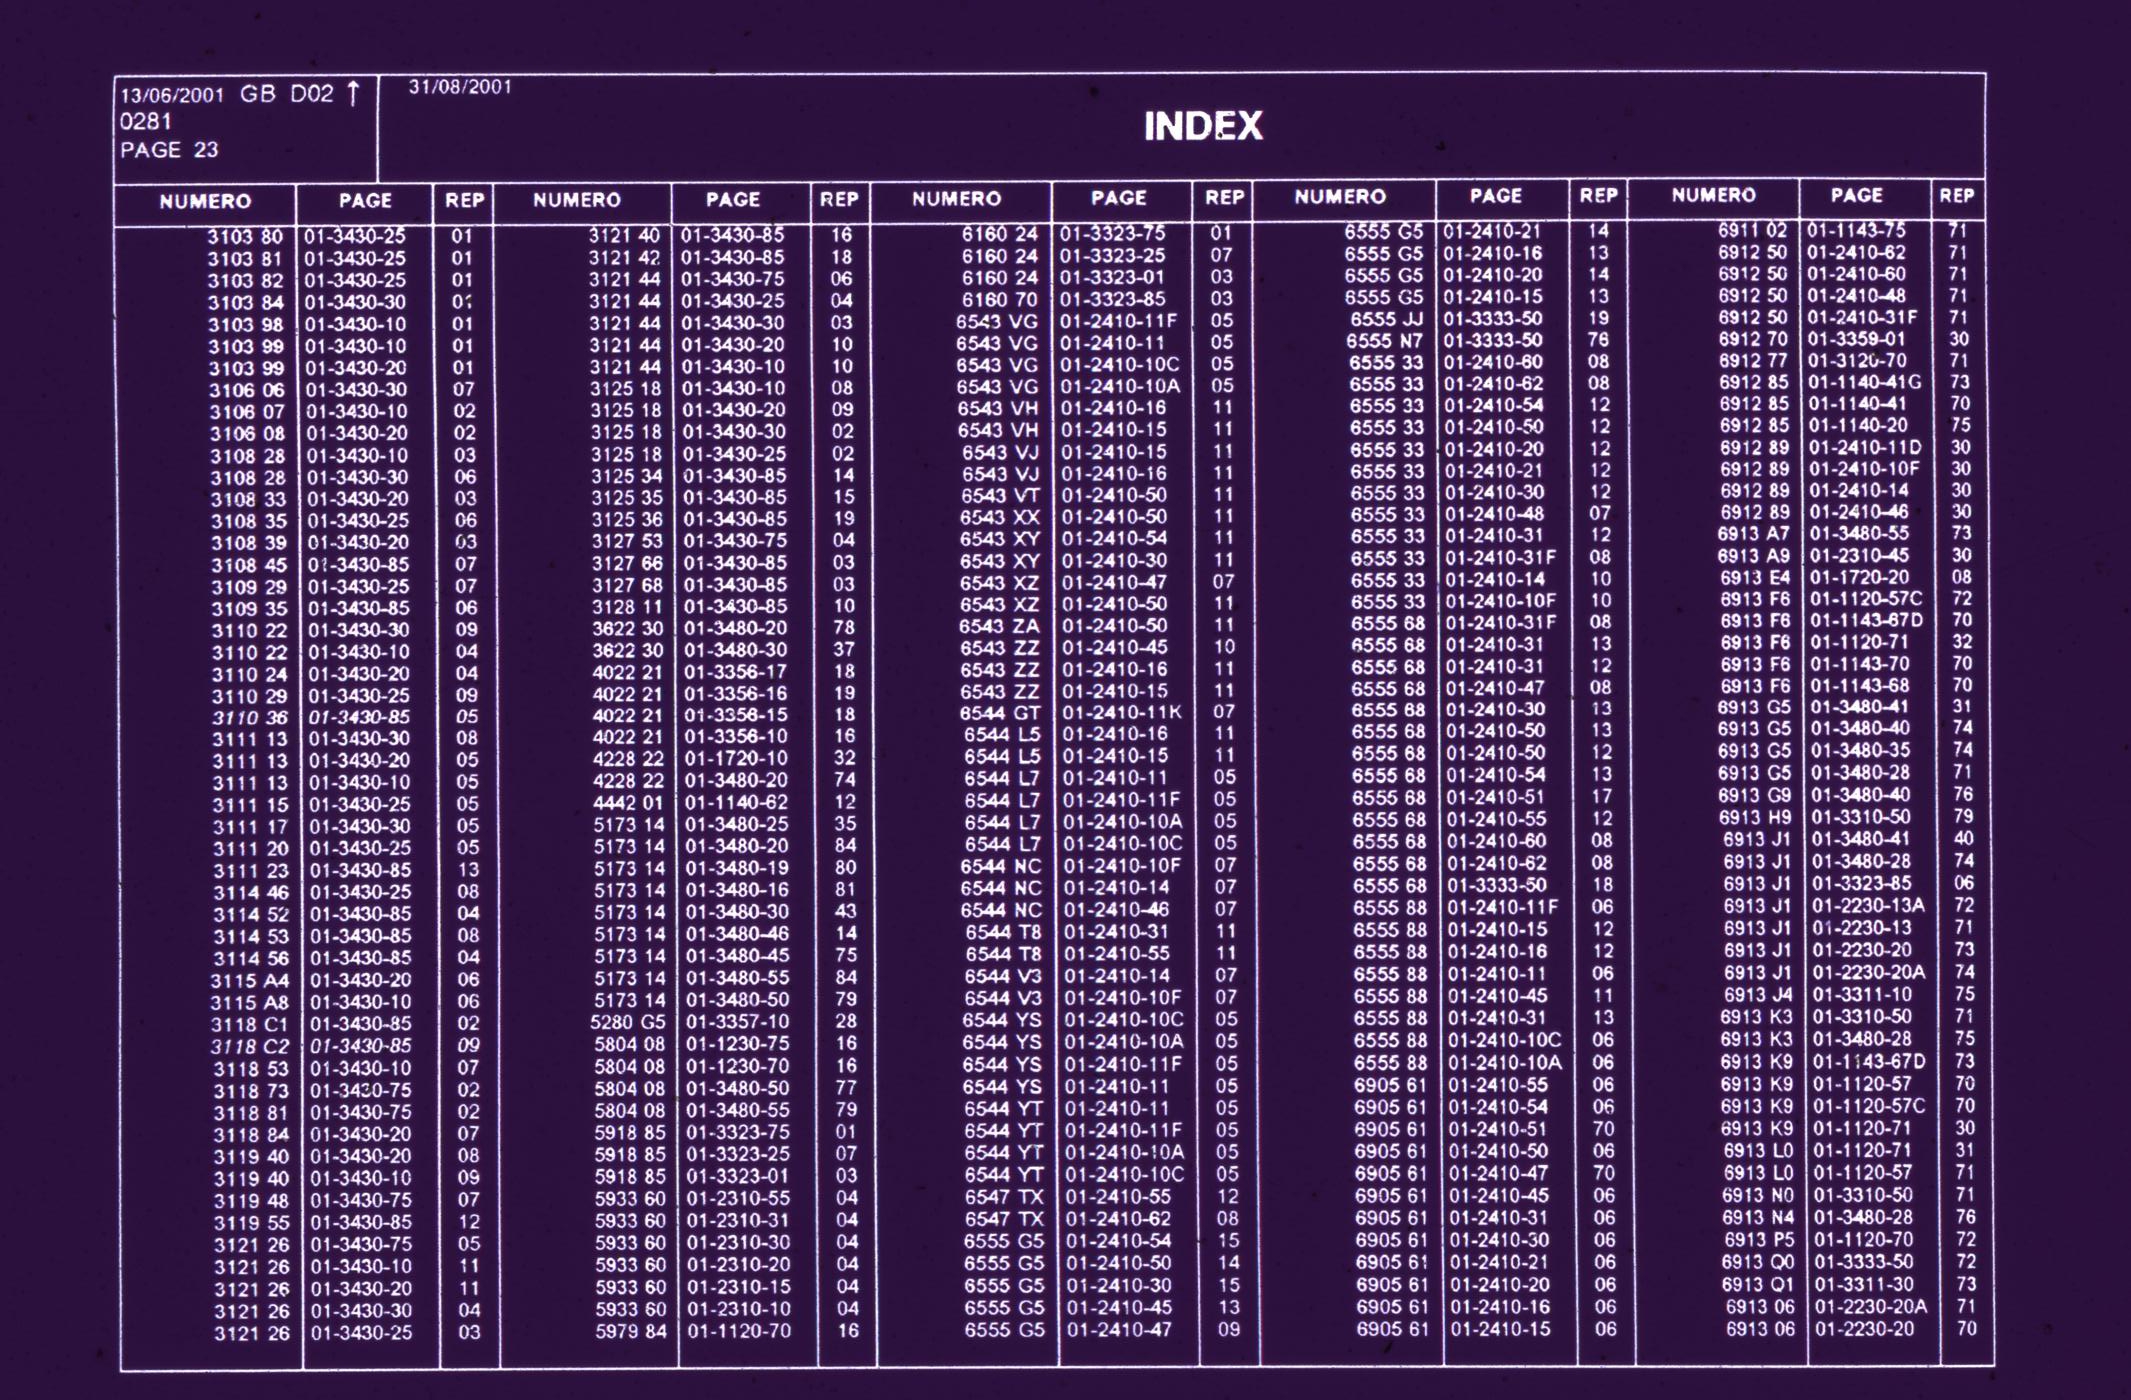Viewport: 2131px width, 1400px height.
Task: Select numero 6913 J4
Action: tap(1757, 995)
